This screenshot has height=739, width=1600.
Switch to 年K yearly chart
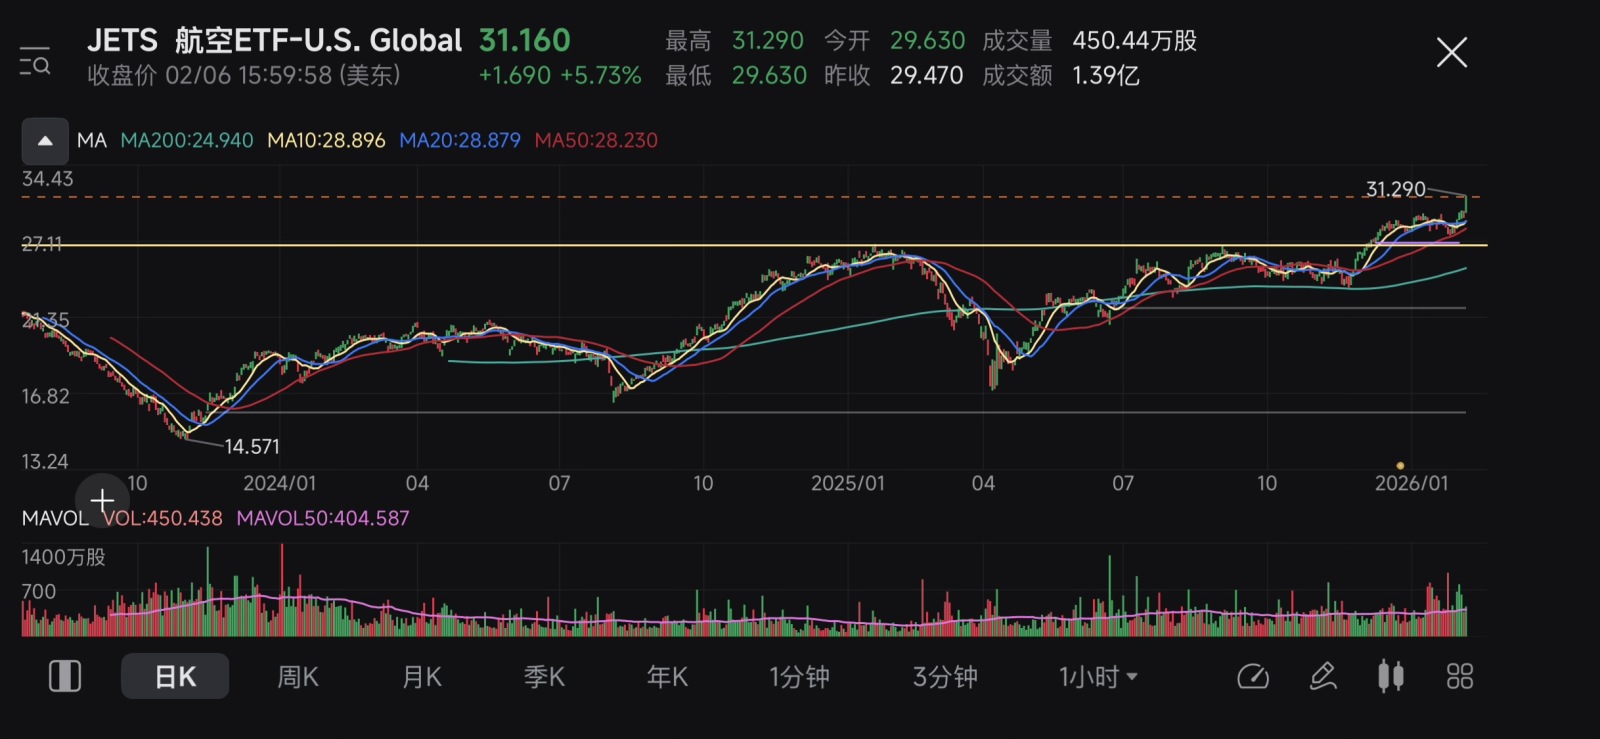click(x=667, y=677)
